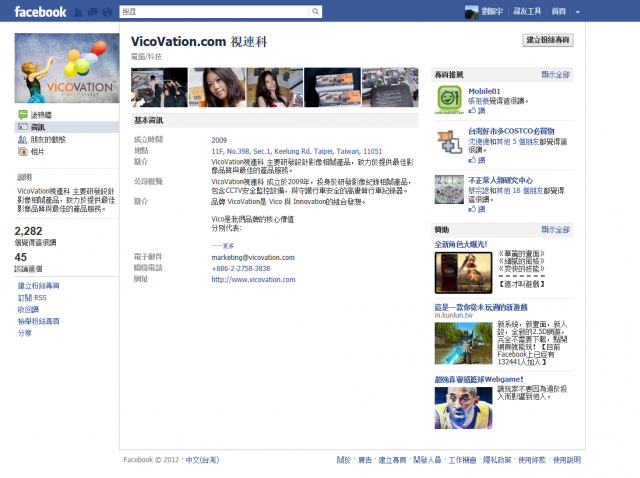Viewport: 640px width, 478px height.
Task: Click the RSS subscribe link
Action: [32, 298]
